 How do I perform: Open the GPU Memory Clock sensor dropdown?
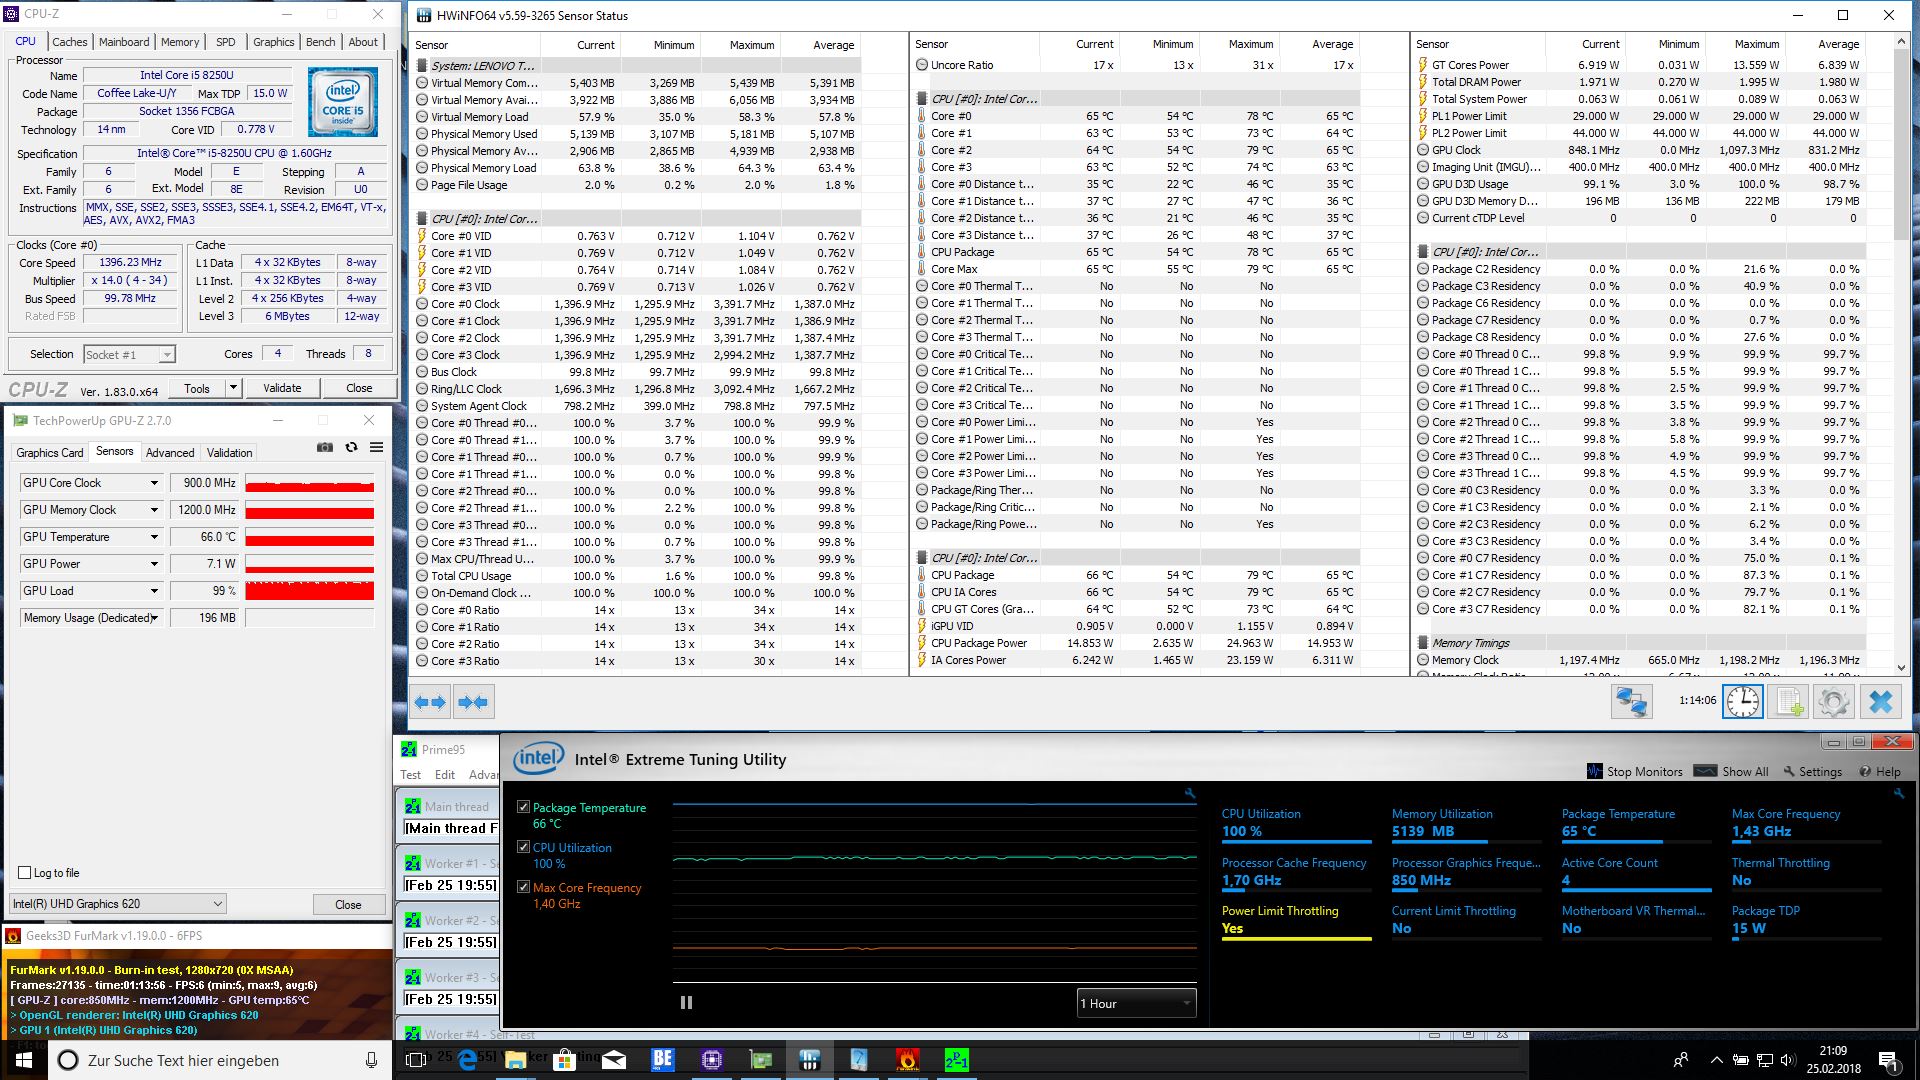[154, 510]
